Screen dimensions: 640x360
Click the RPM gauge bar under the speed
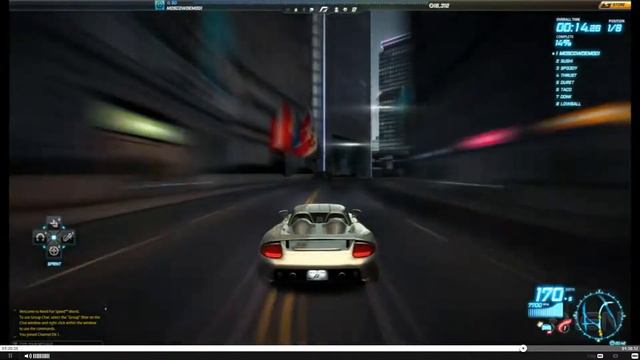(545, 311)
